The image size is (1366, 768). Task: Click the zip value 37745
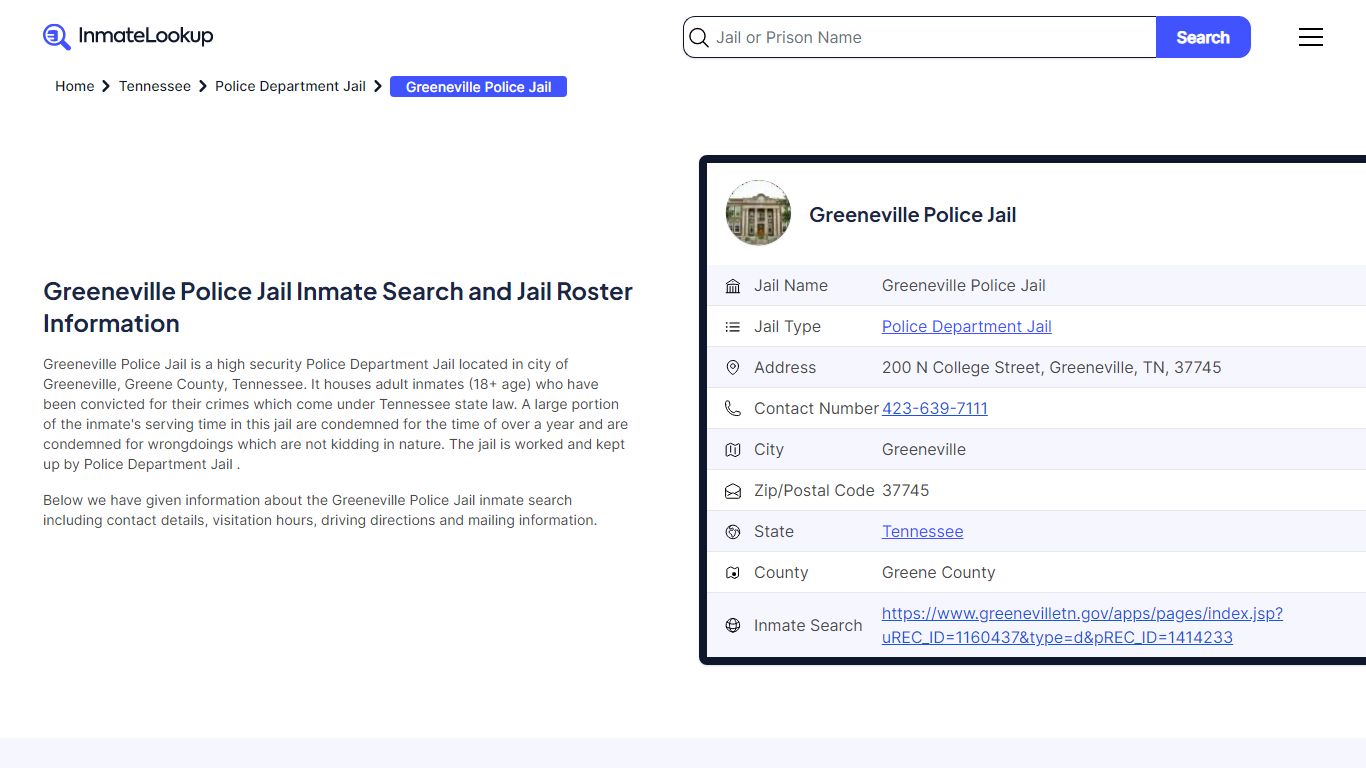coord(905,490)
